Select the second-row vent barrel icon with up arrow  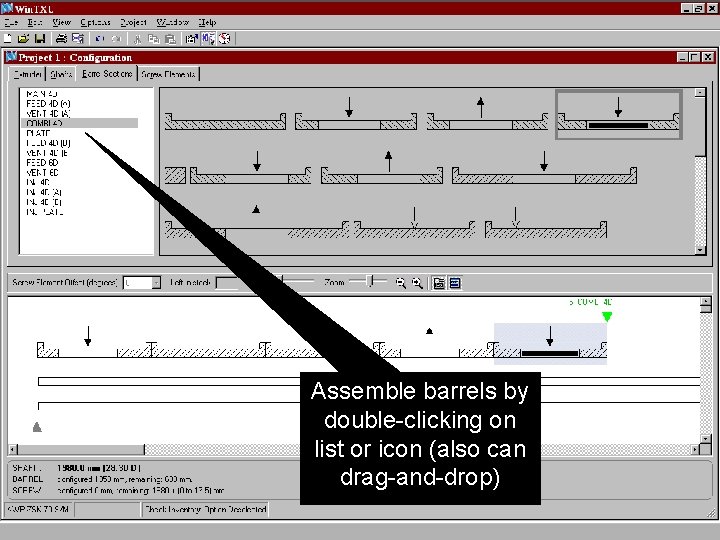(x=382, y=168)
